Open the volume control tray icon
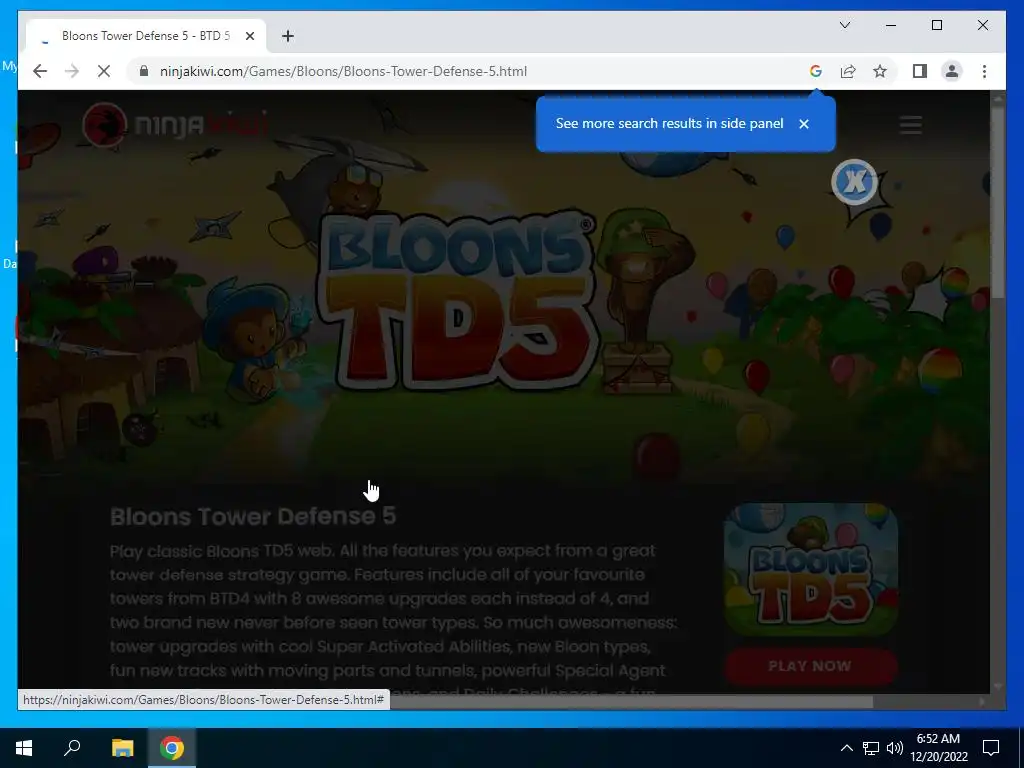1024x768 pixels. [895, 748]
